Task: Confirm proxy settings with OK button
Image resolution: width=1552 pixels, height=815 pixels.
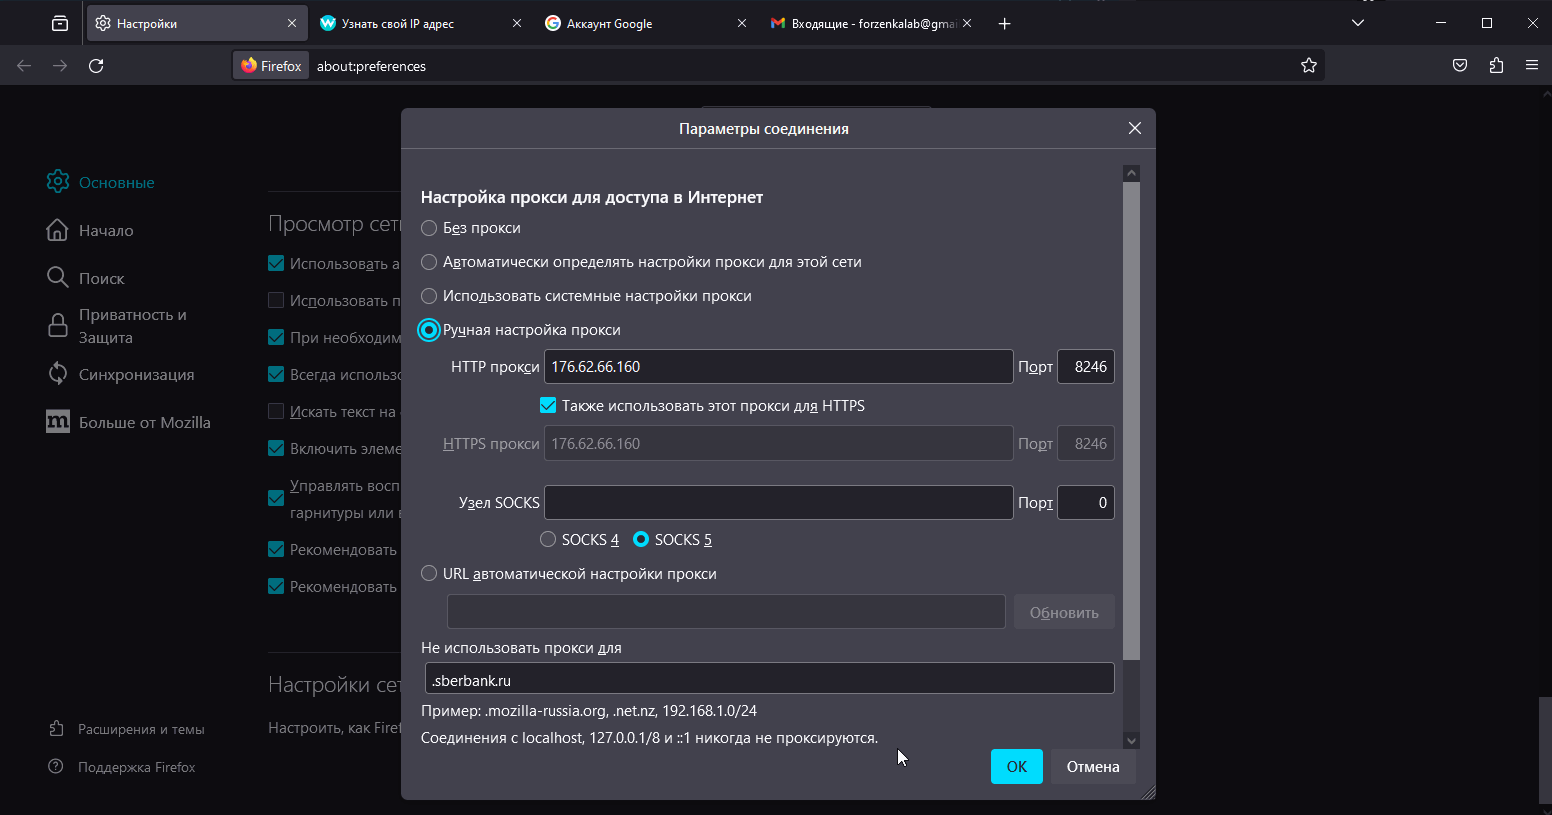Action: pos(1016,767)
